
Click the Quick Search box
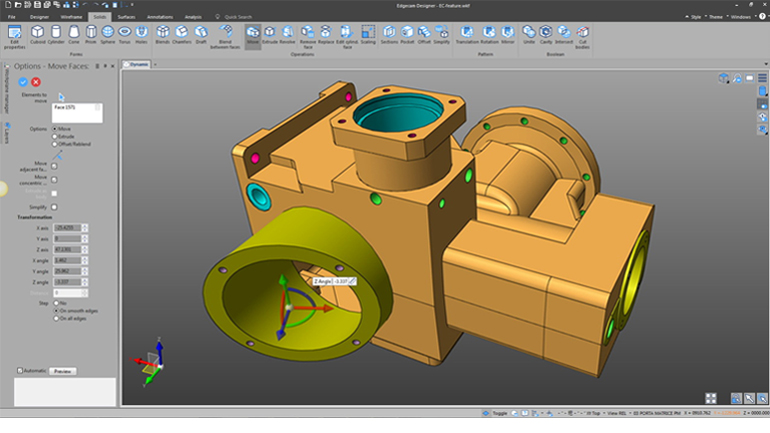click(x=238, y=17)
